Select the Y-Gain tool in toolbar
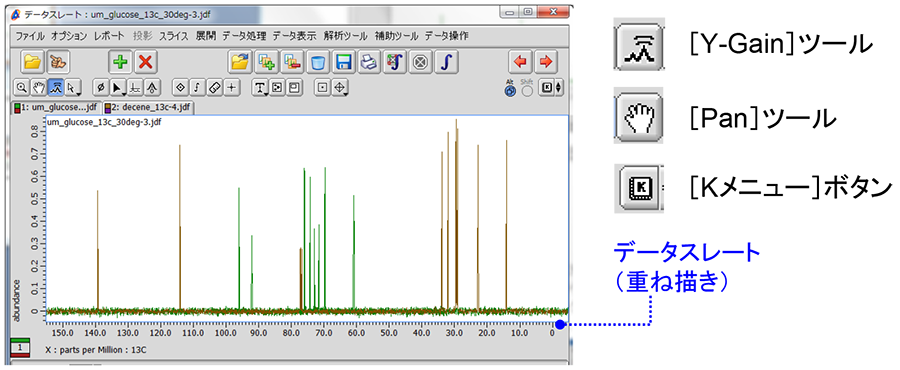This screenshot has width=900, height=370. [56, 88]
